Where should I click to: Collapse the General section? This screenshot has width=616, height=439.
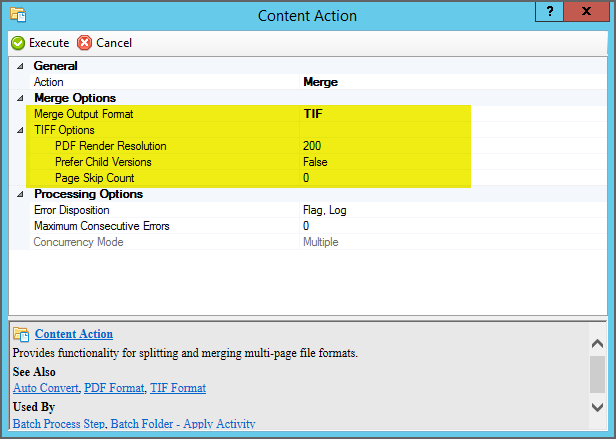coord(20,66)
